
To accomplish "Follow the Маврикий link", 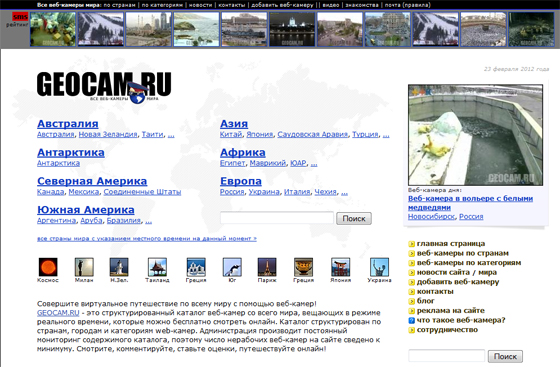I will coord(268,163).
